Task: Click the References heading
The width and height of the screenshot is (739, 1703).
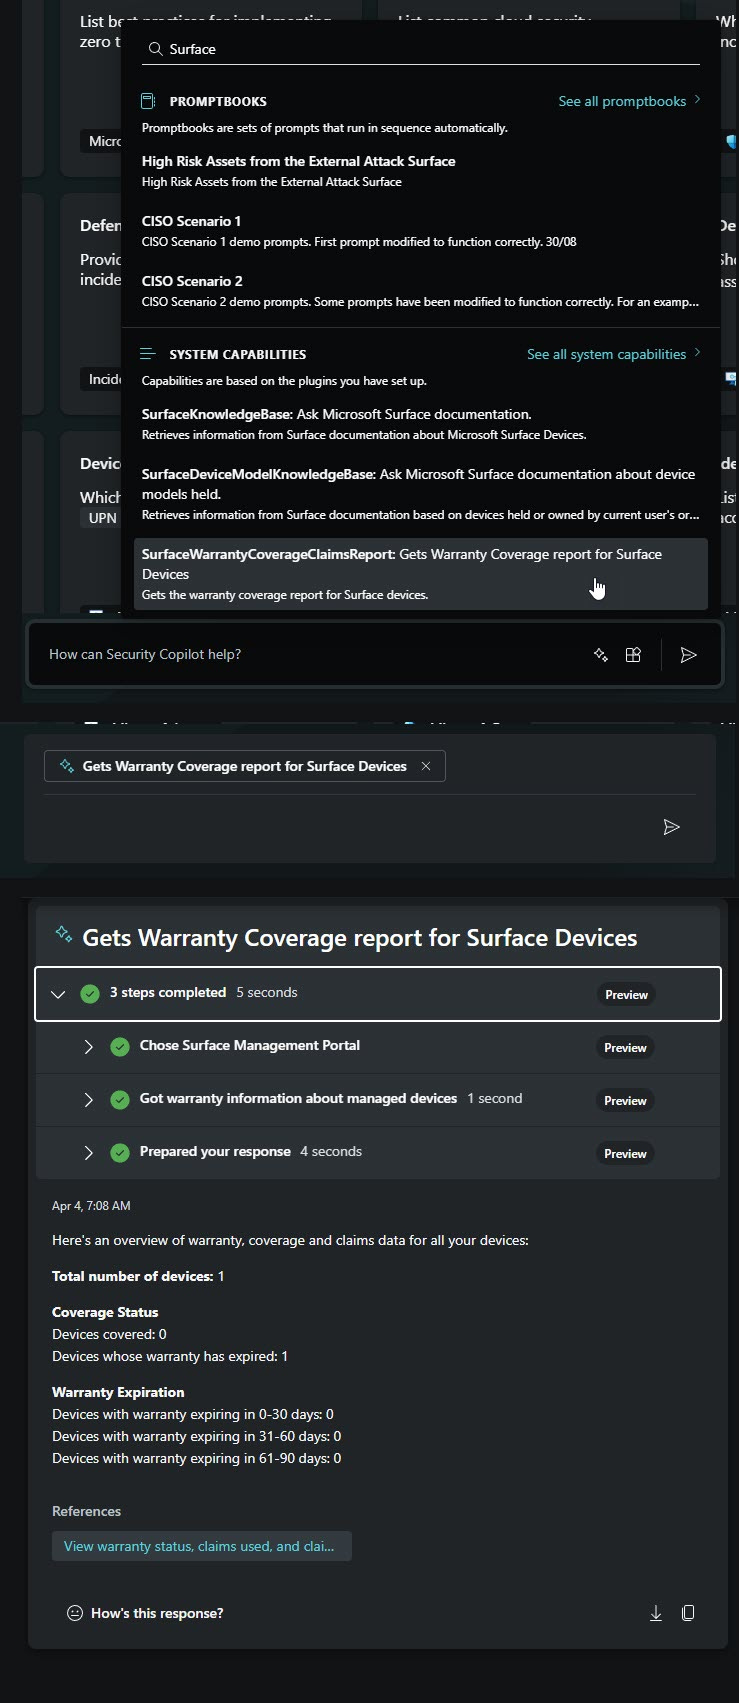Action: click(x=86, y=1511)
